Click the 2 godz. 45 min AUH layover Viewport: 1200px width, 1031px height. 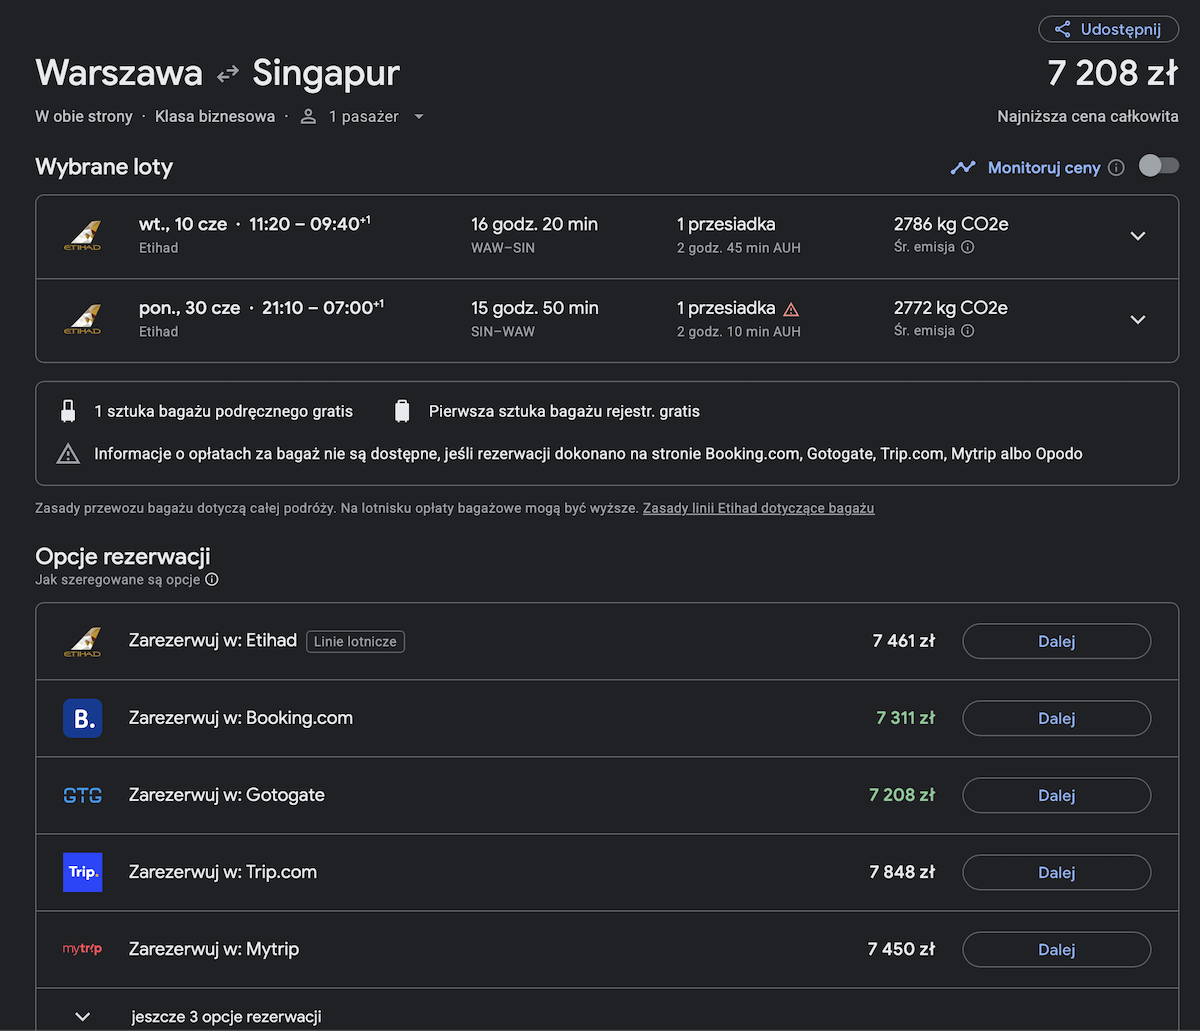click(x=739, y=248)
